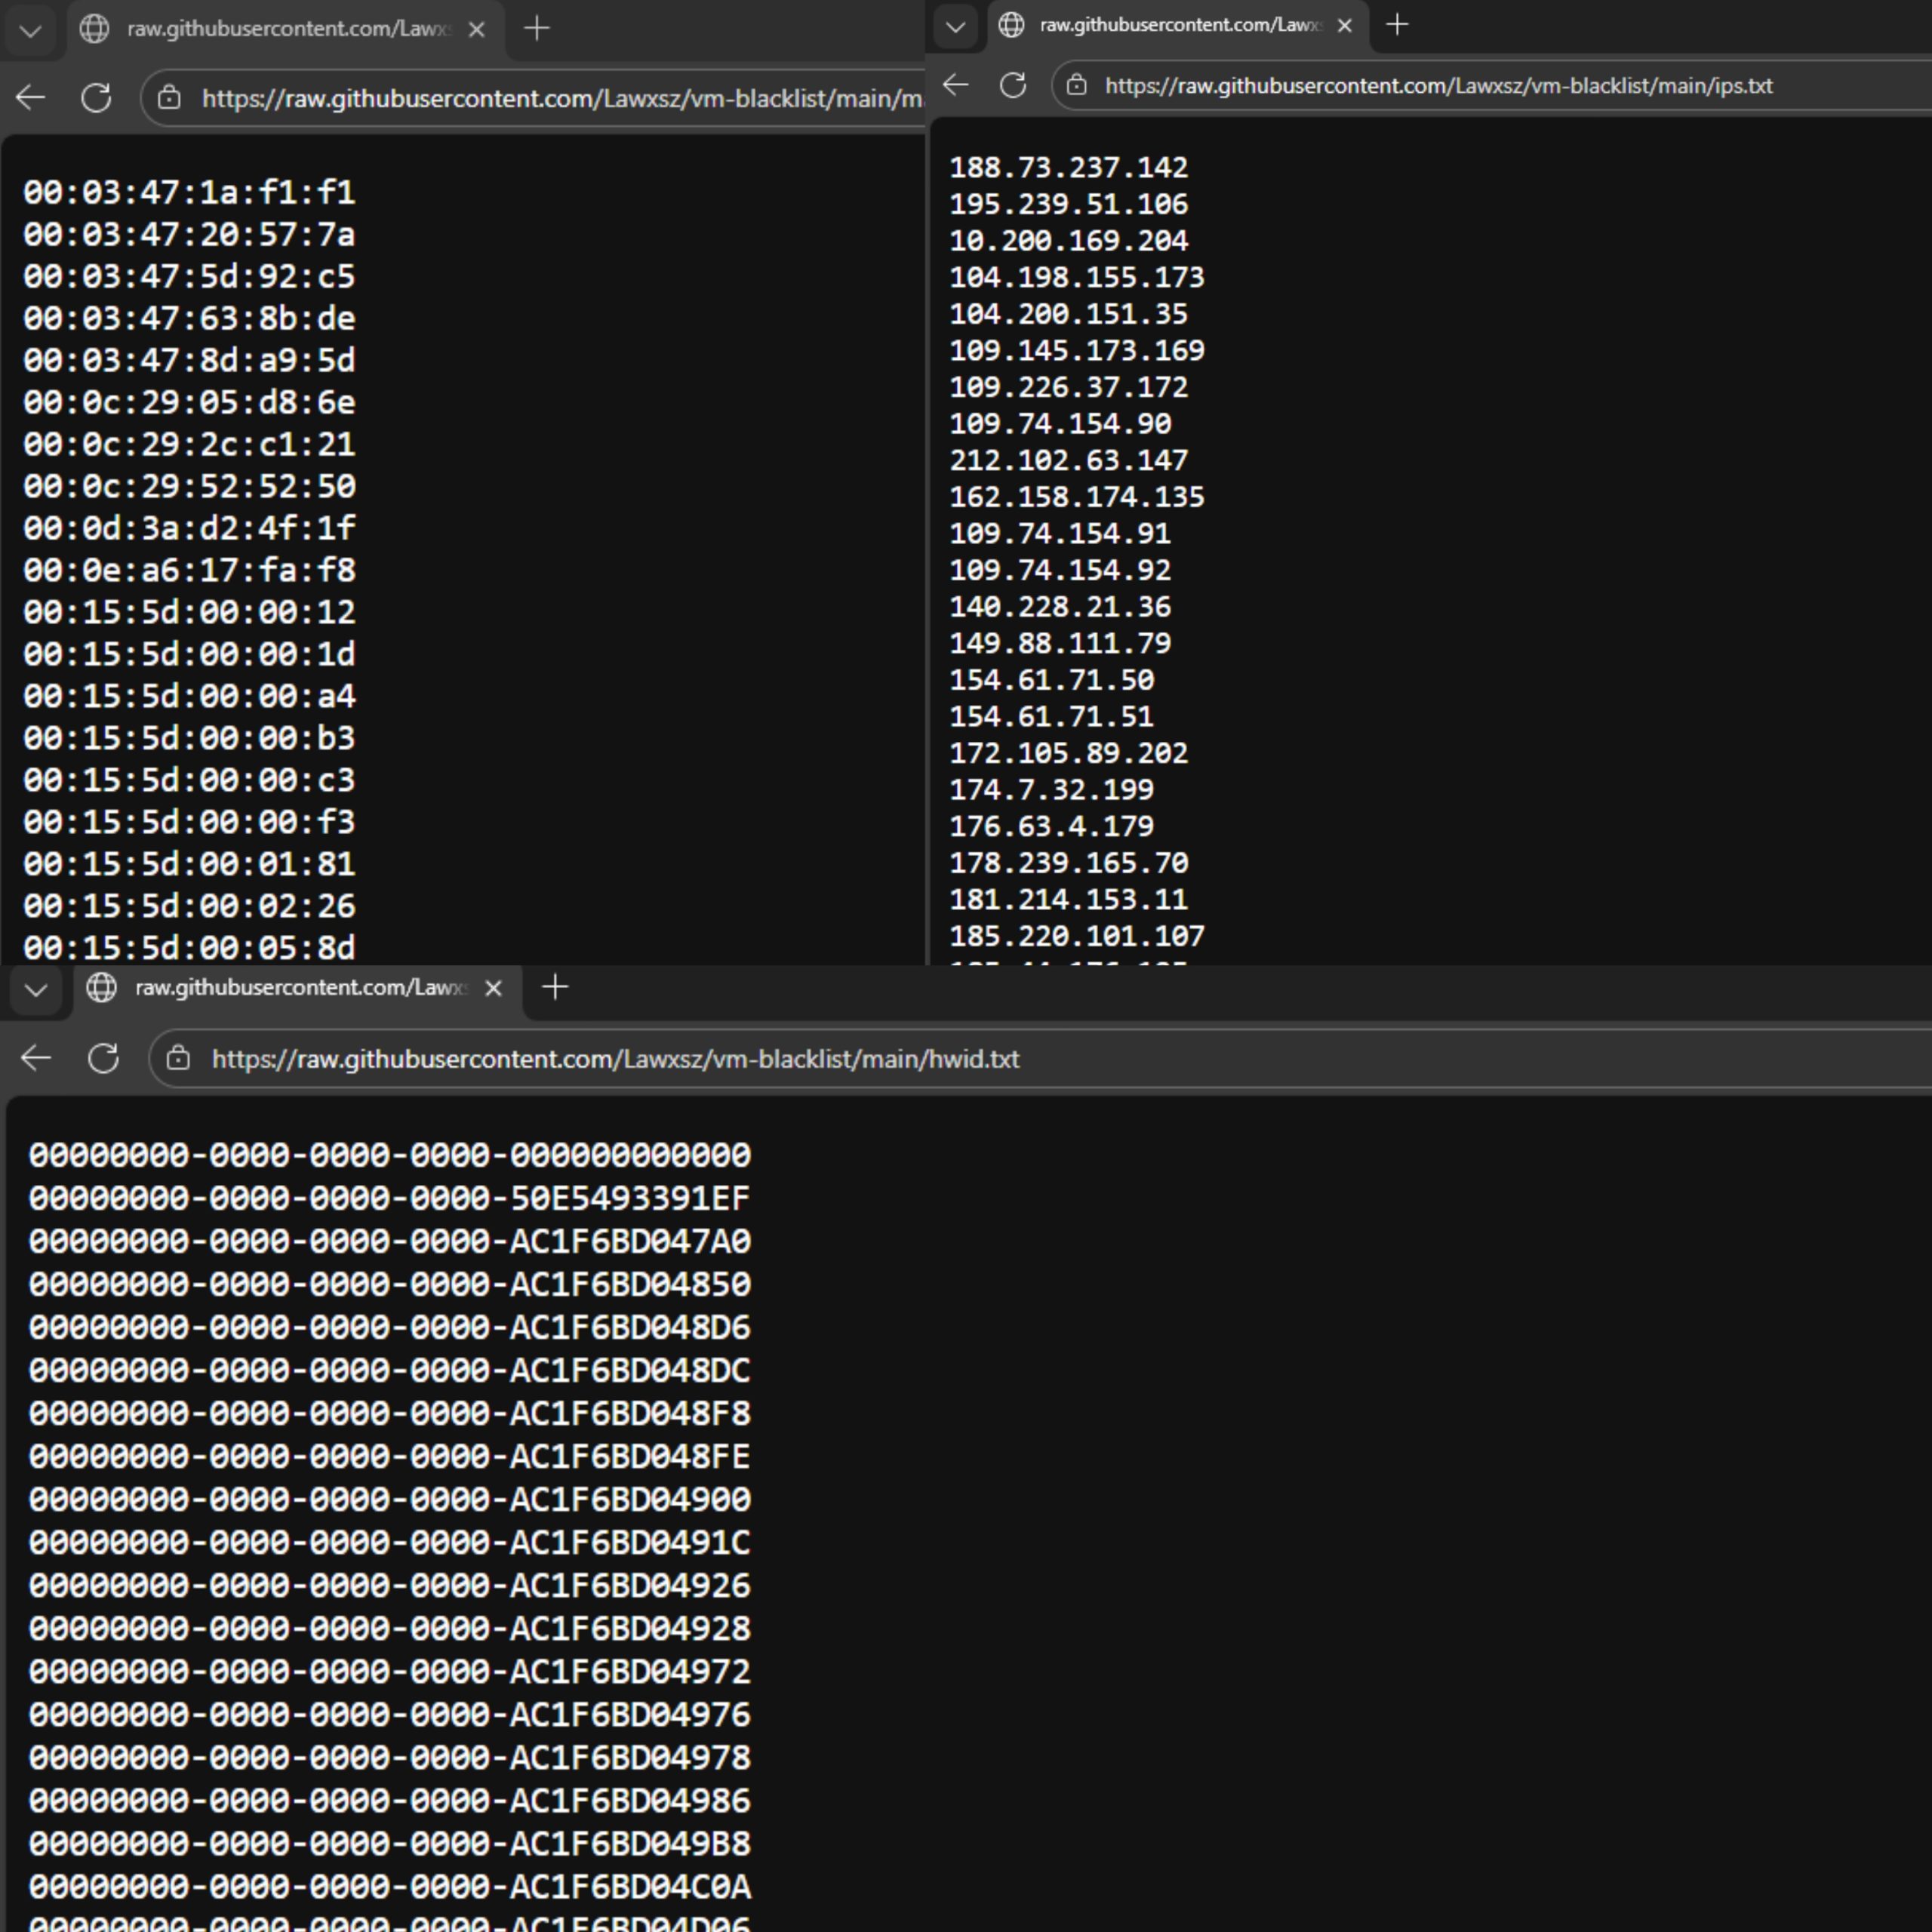Click MAC address 00:03:47:1a:f1:f1
The width and height of the screenshot is (1932, 1932).
pyautogui.click(x=190, y=192)
